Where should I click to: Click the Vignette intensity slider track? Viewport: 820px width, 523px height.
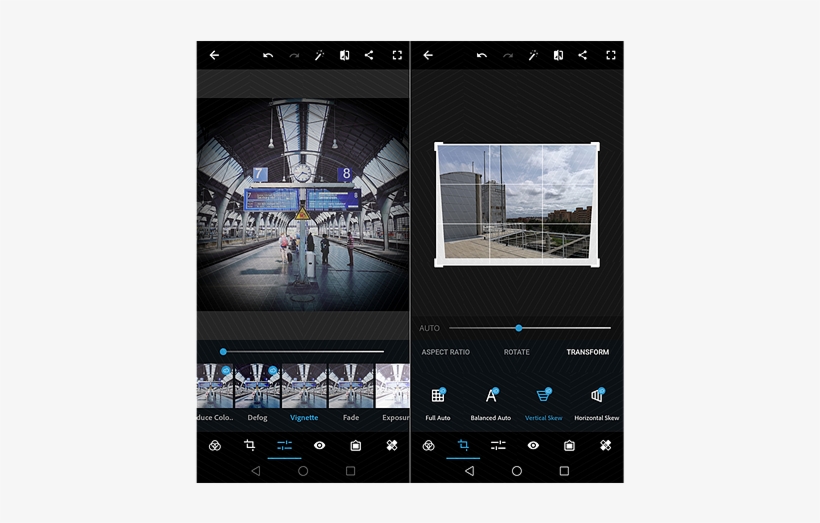click(x=303, y=351)
